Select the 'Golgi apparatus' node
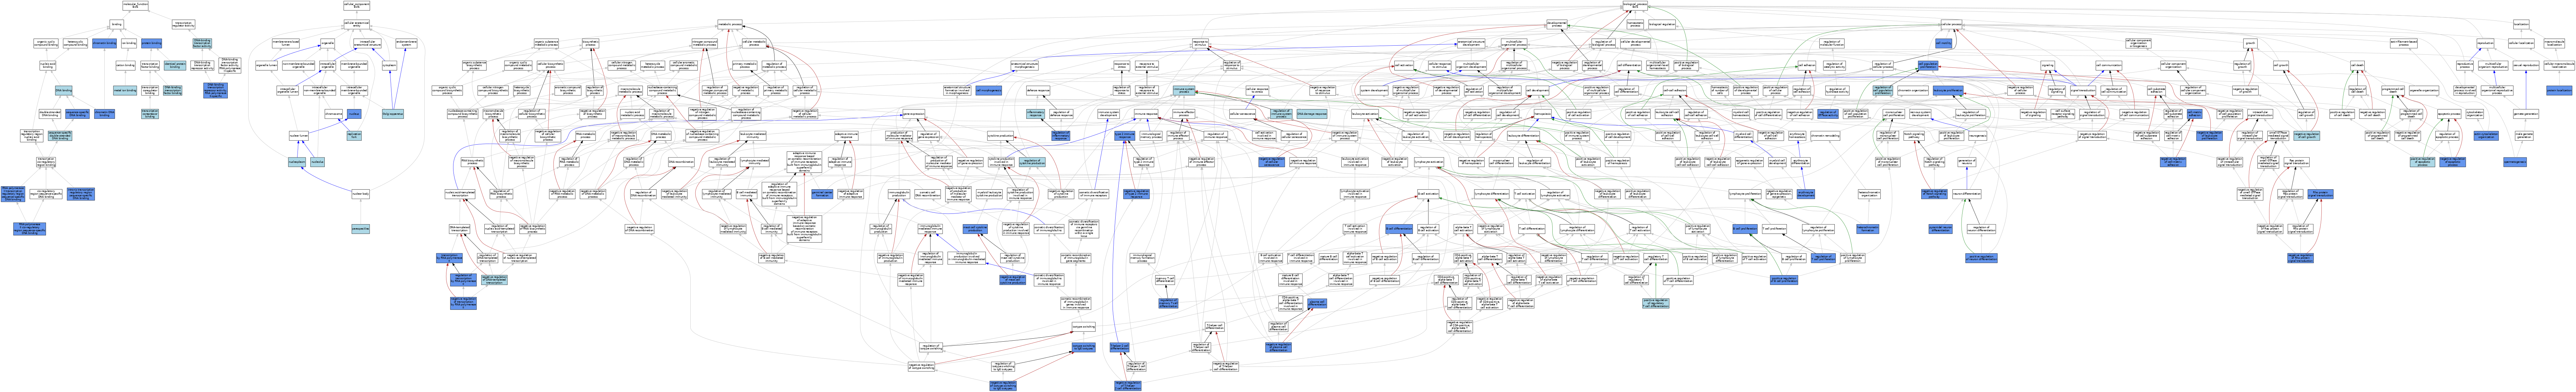This screenshot has height=392, width=2576. 393,114
